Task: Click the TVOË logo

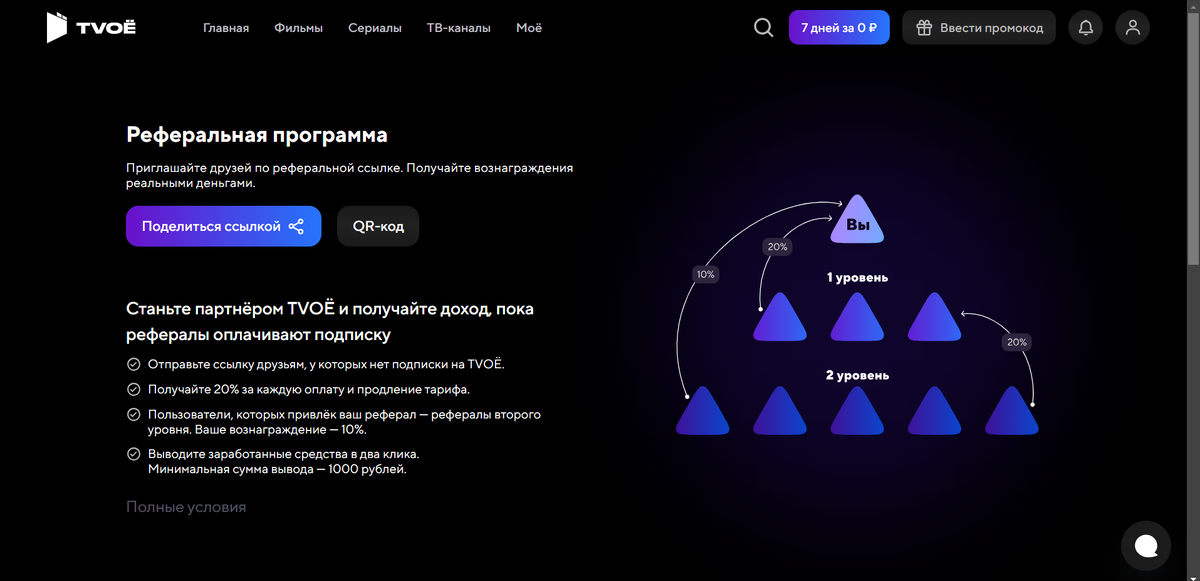Action: (x=90, y=27)
